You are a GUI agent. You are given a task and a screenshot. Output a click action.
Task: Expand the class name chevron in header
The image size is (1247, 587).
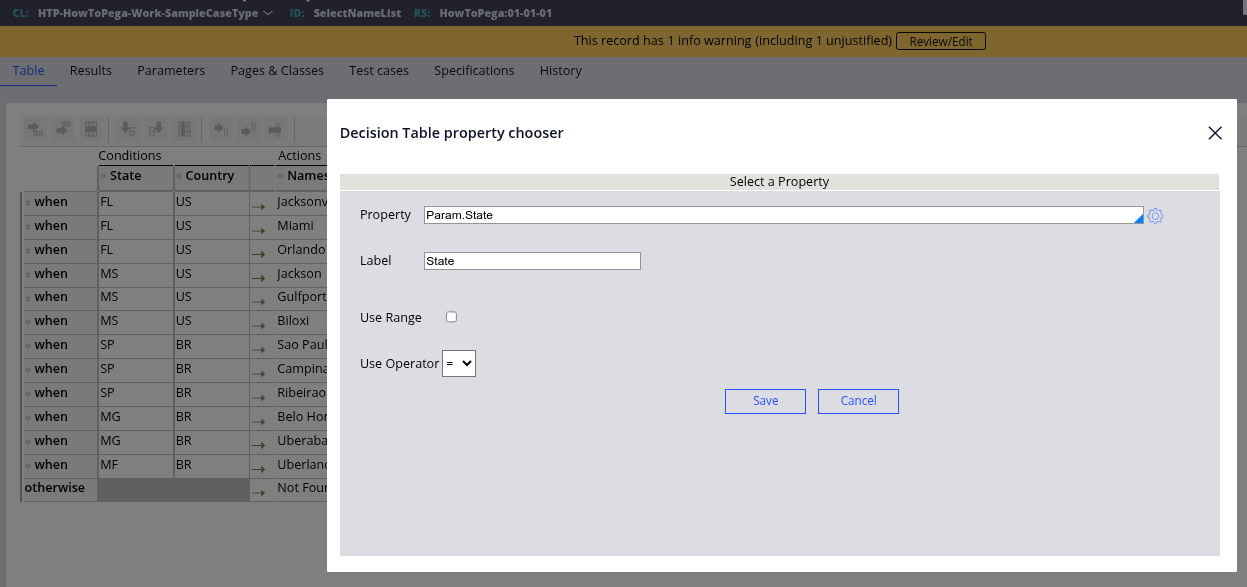coord(267,14)
